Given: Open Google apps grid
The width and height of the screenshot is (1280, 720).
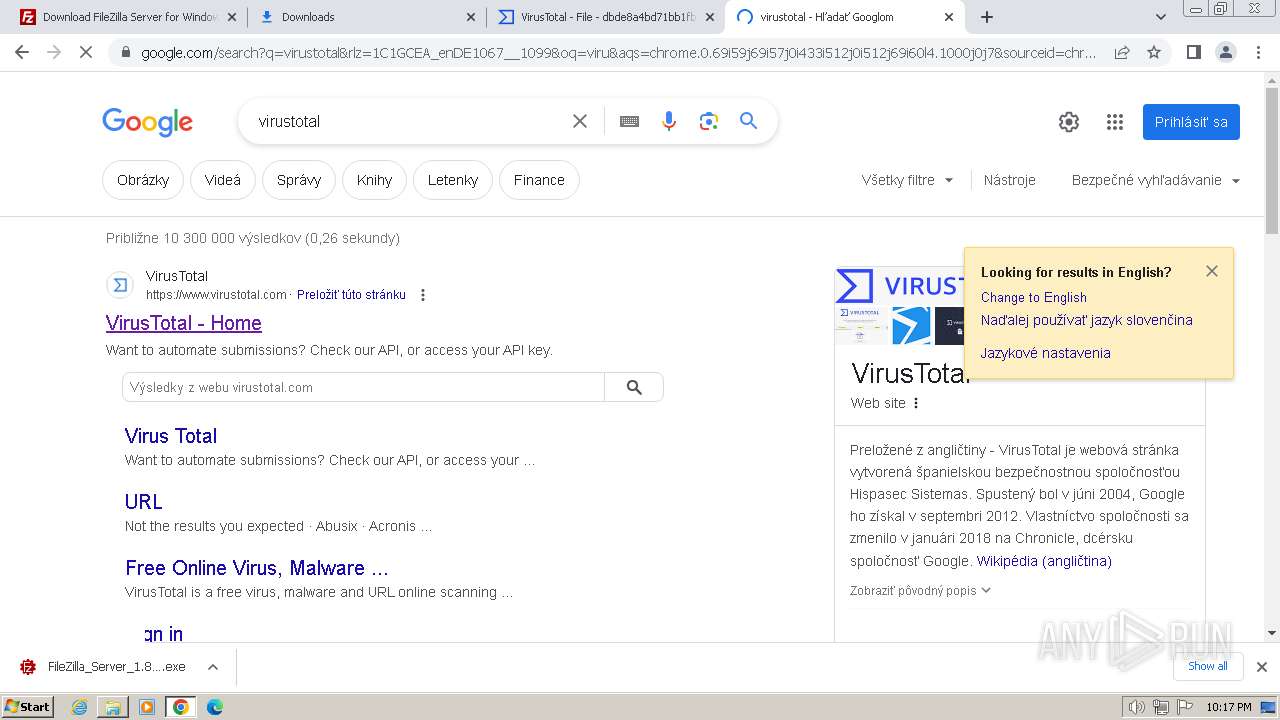Looking at the screenshot, I should (x=1115, y=122).
